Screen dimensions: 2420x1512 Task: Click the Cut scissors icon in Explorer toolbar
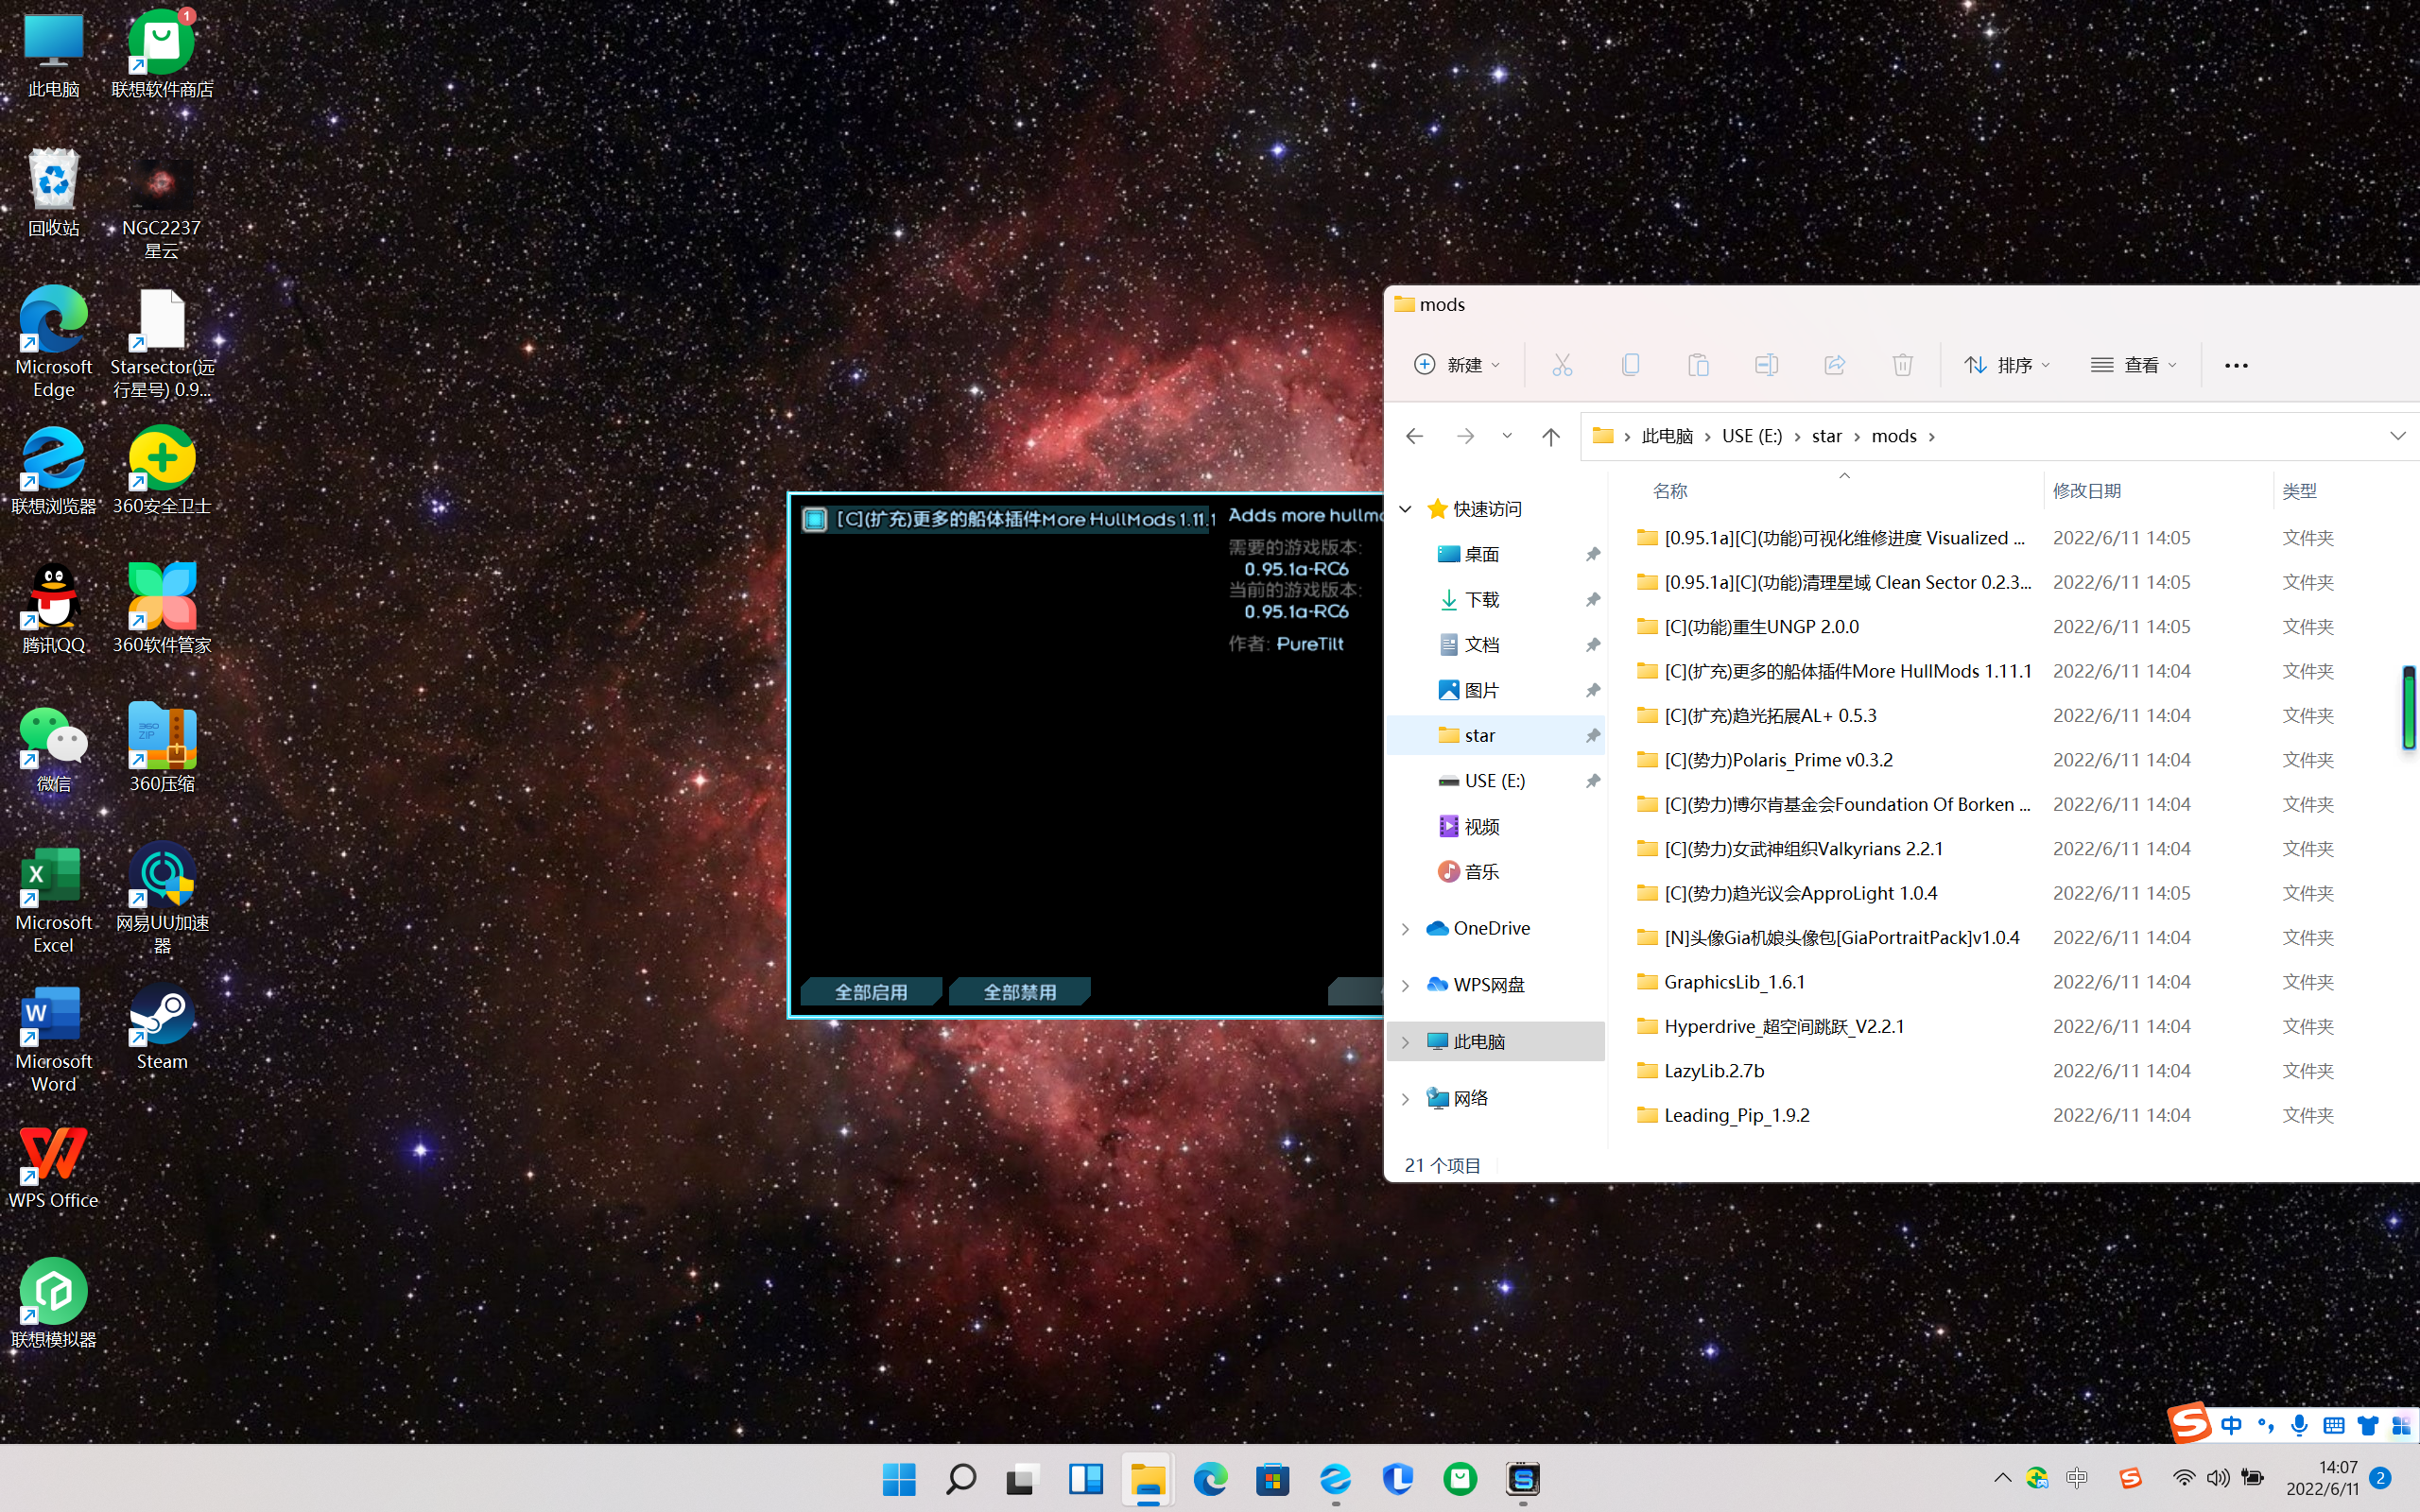coord(1562,365)
